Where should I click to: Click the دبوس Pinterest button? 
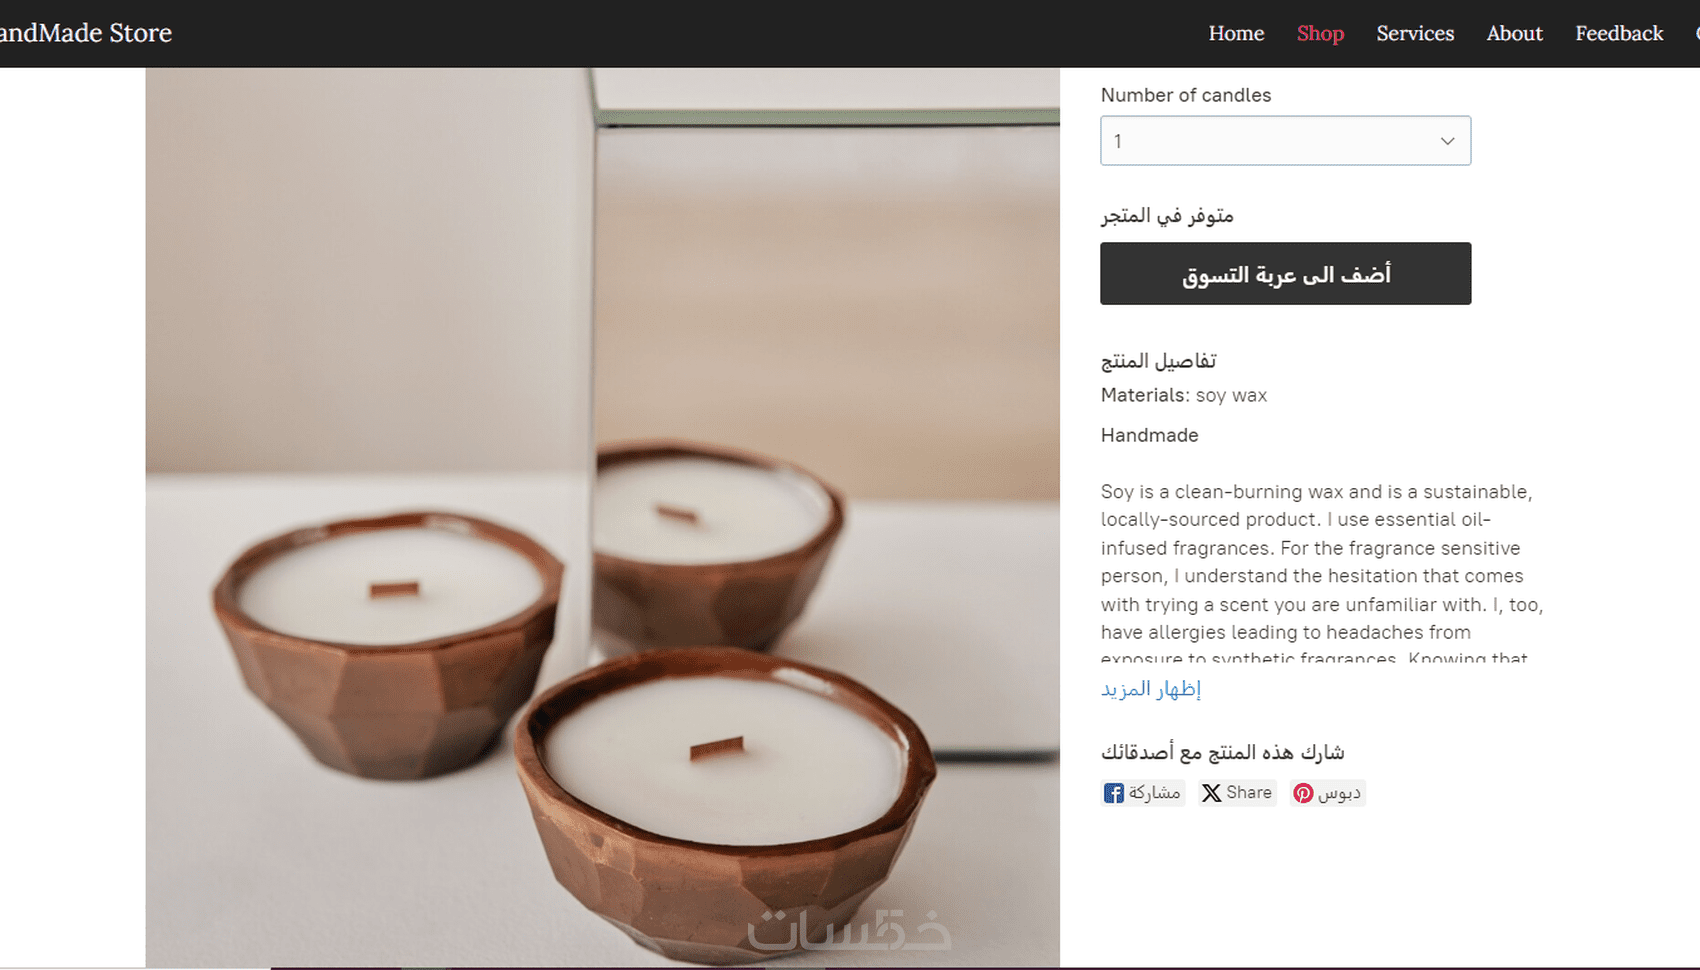point(1327,793)
